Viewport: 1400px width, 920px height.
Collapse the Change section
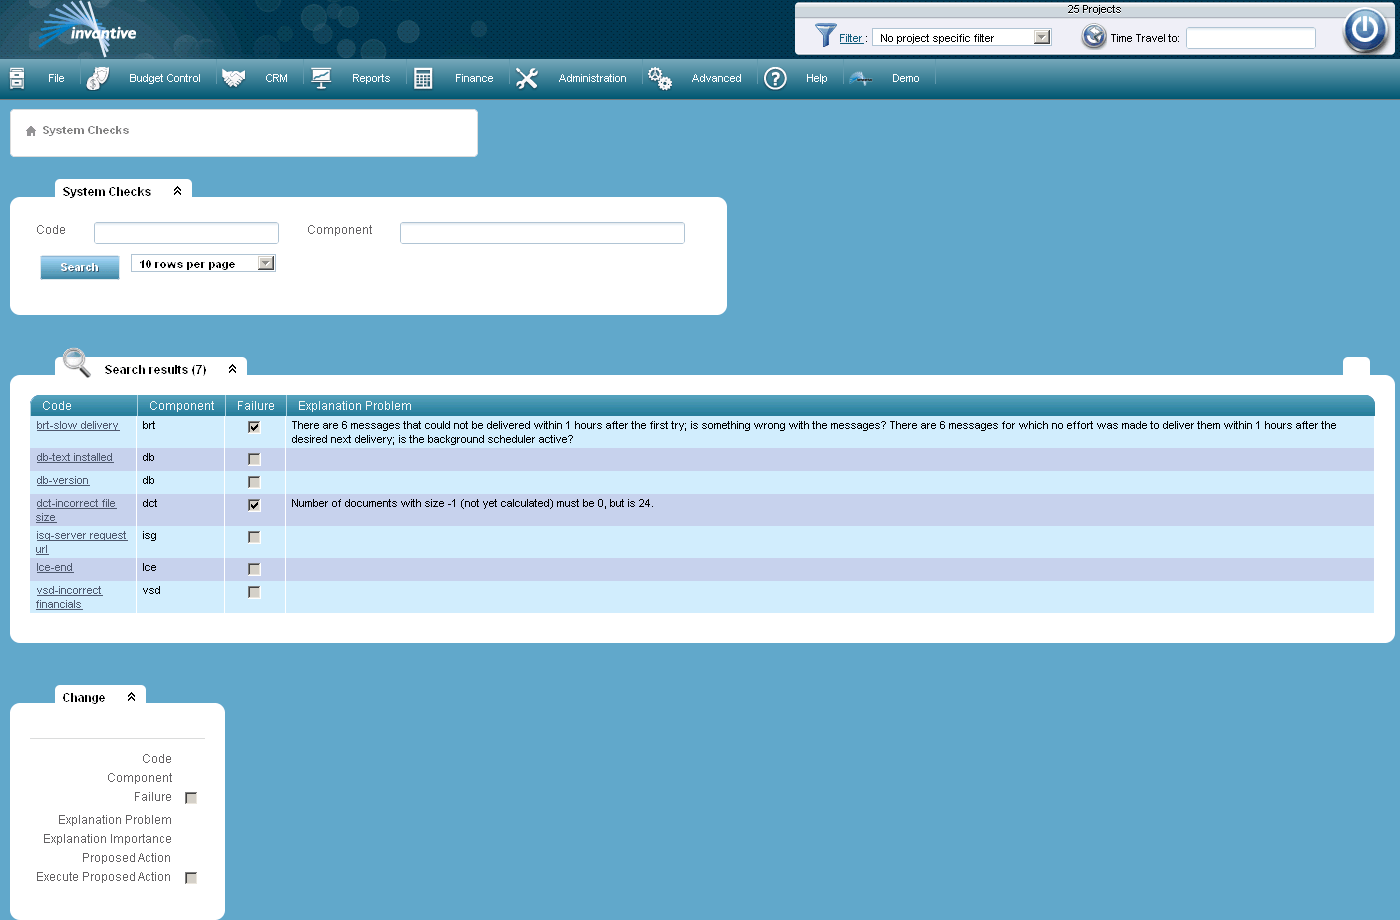click(131, 696)
